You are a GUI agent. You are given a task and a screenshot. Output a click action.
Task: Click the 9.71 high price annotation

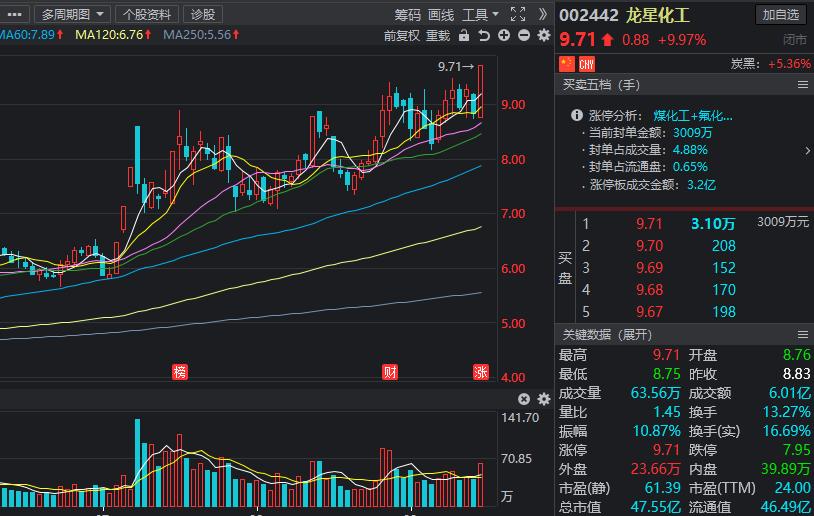tap(455, 66)
